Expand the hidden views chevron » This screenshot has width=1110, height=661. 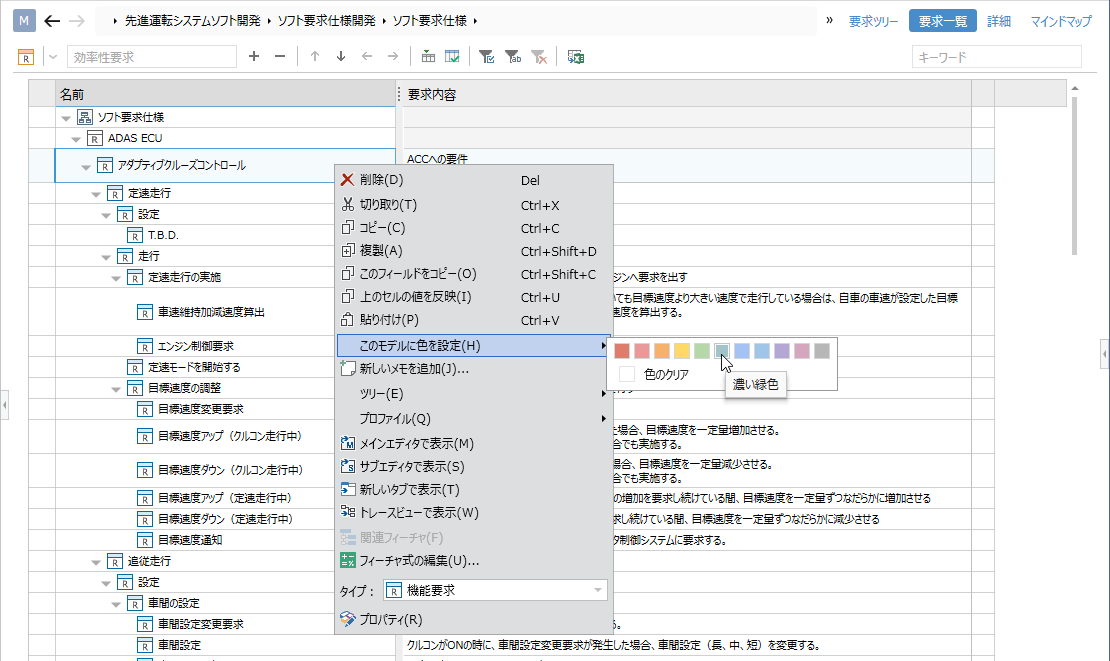829,21
